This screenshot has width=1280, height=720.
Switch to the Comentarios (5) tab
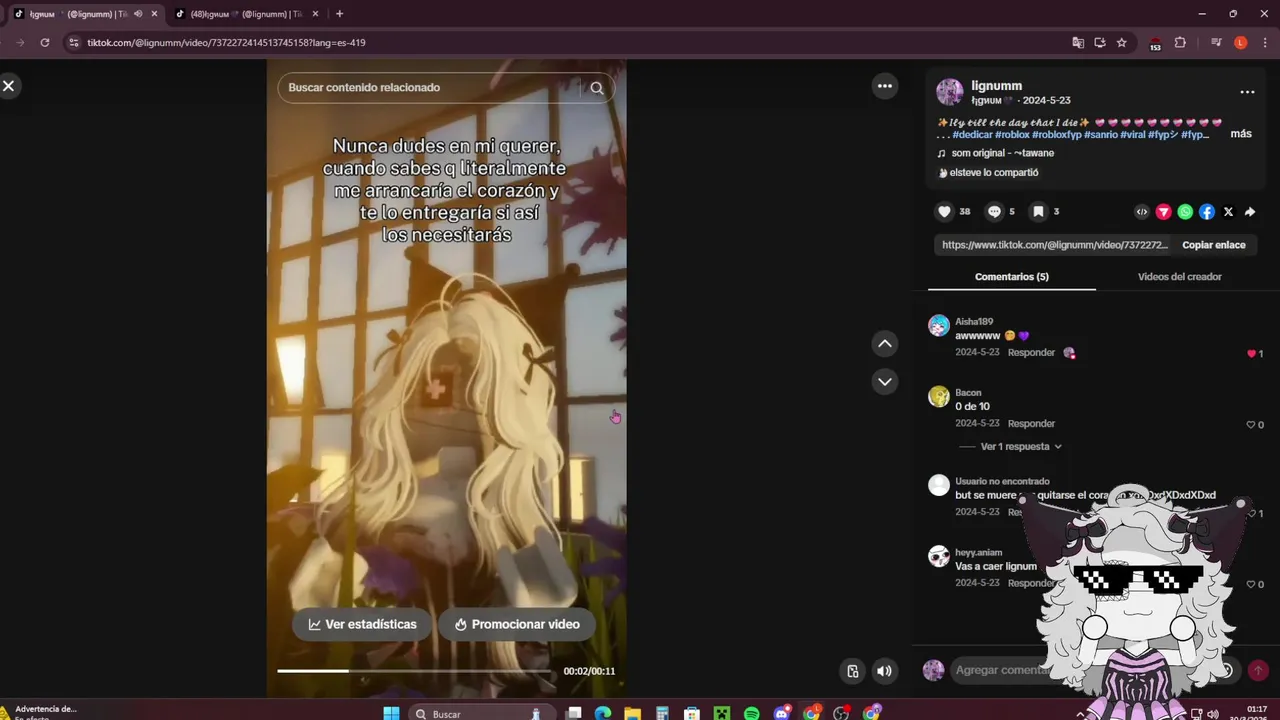1012,277
